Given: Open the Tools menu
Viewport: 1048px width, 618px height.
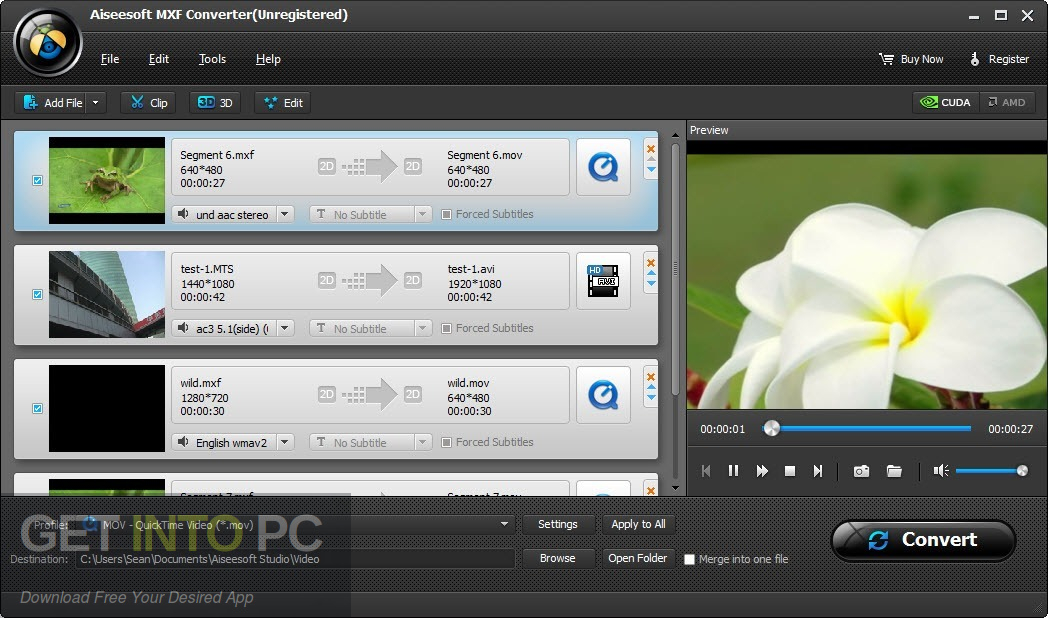Looking at the screenshot, I should pos(212,59).
